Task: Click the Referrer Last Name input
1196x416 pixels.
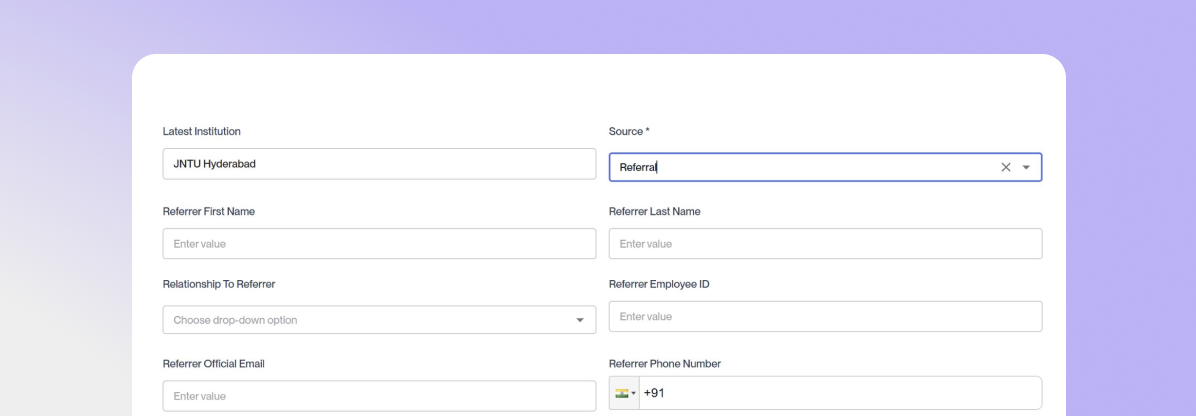Action: point(825,243)
